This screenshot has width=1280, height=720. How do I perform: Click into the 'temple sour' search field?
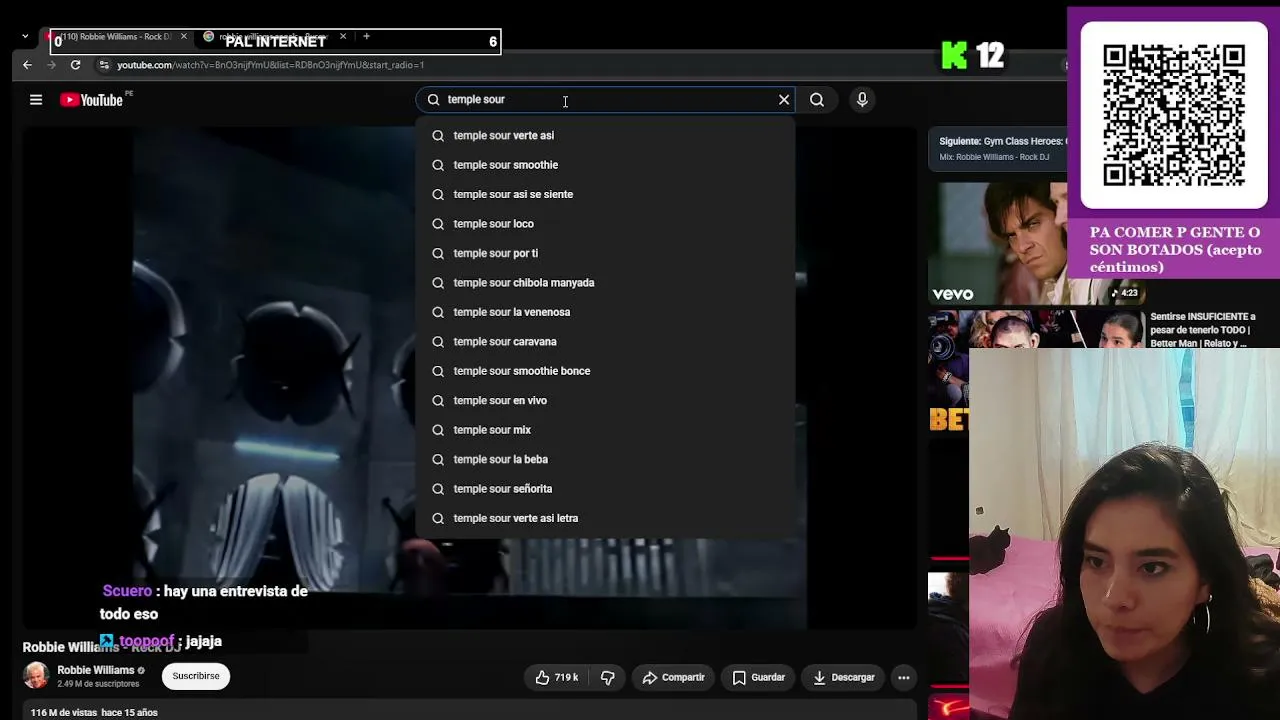[606, 100]
